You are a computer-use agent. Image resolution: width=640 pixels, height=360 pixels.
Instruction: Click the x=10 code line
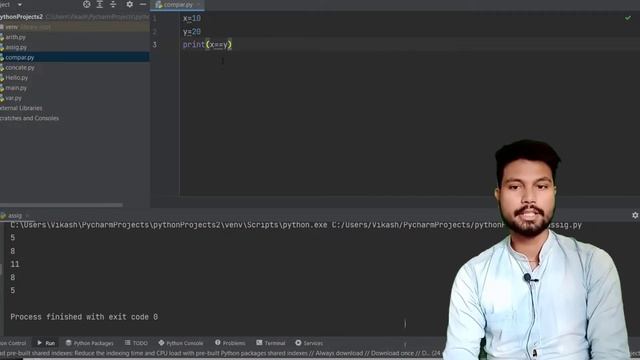click(x=192, y=18)
